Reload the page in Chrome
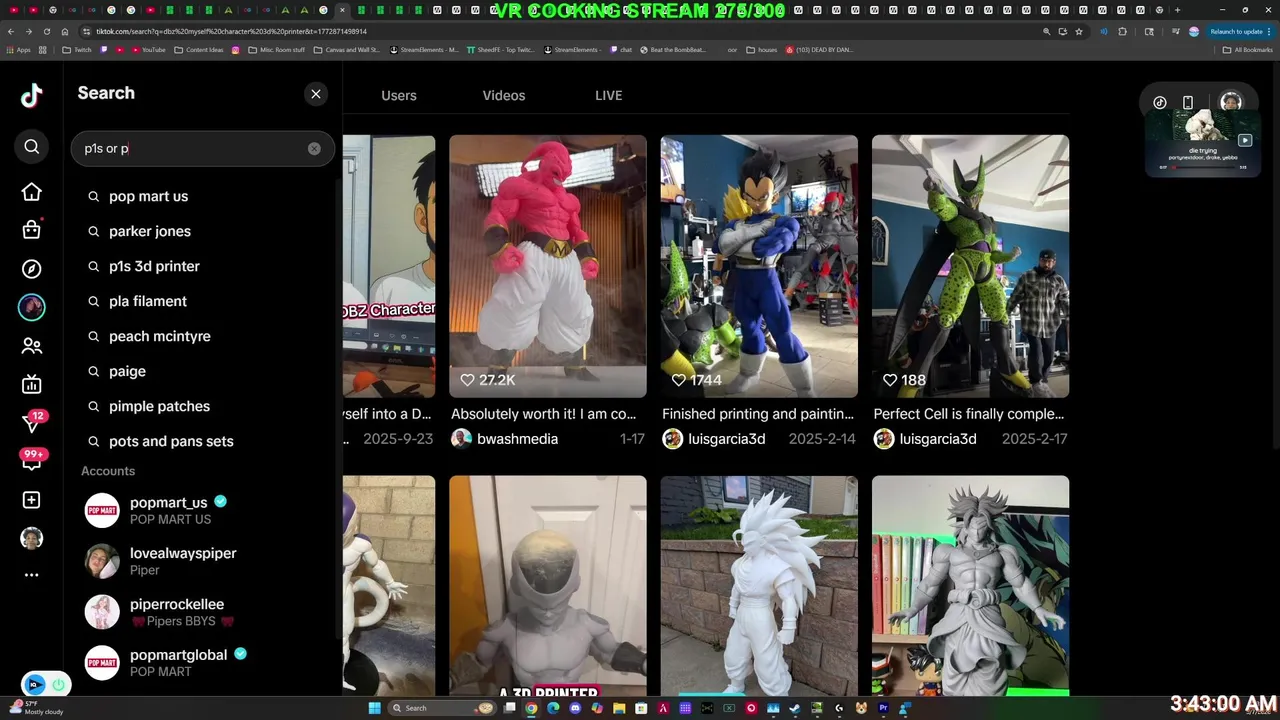 click(x=46, y=31)
